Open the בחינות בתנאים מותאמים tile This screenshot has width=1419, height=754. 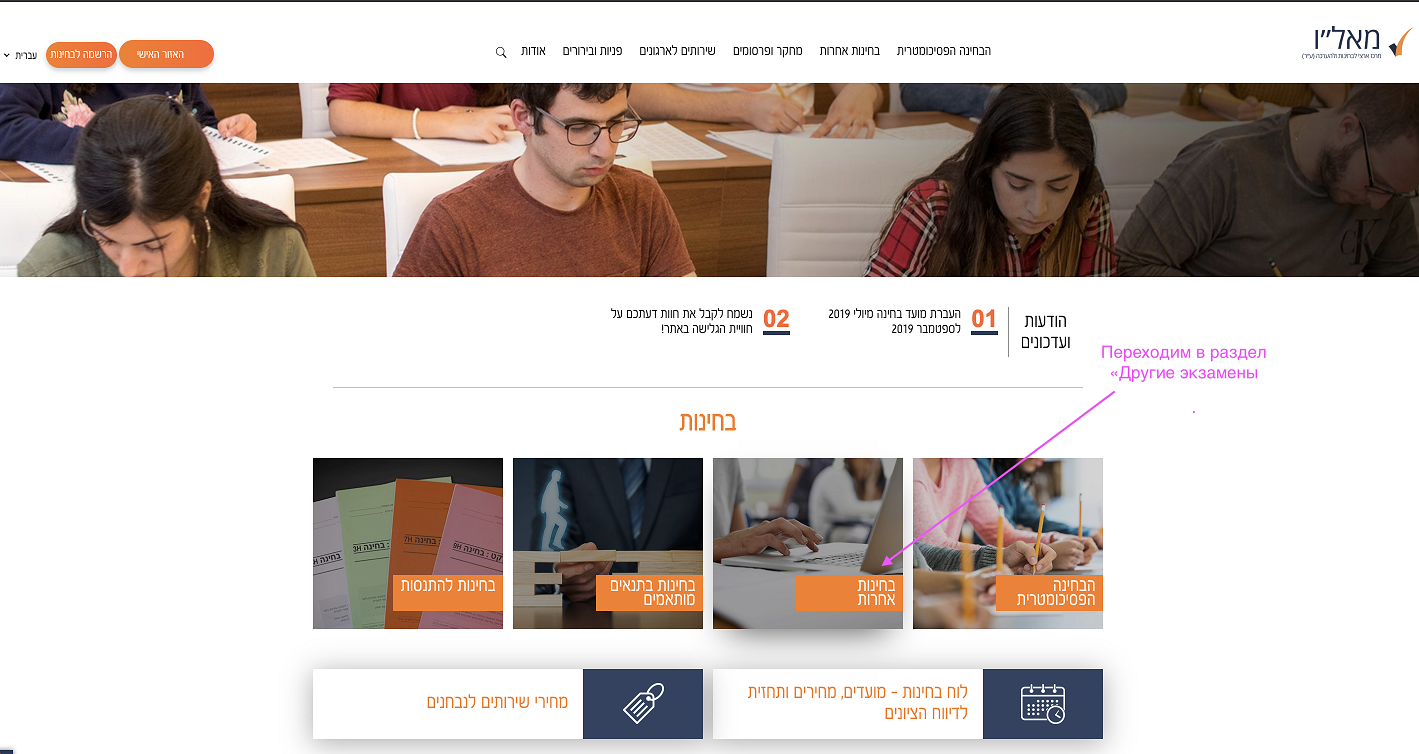click(608, 543)
